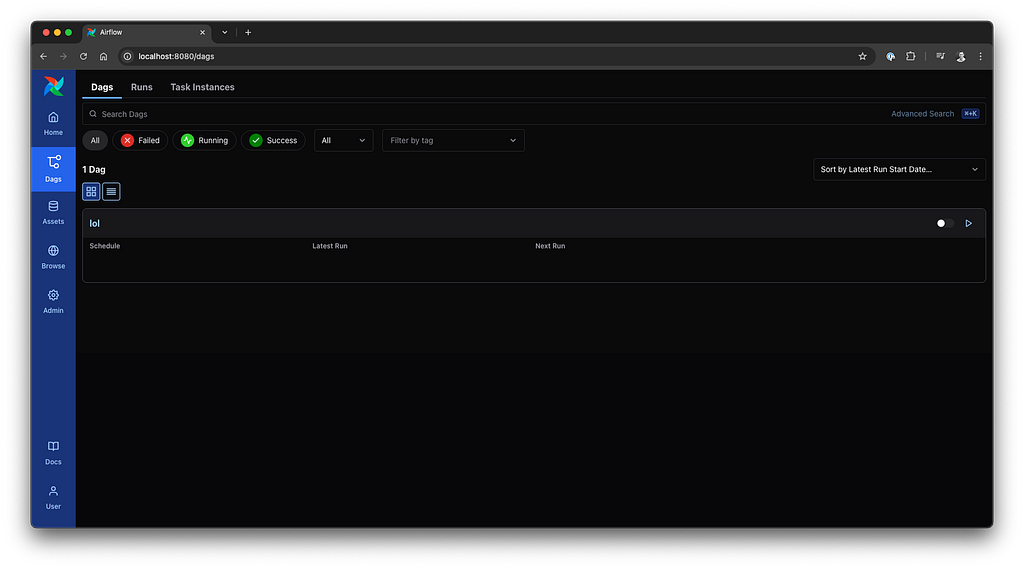Switch to table list view

coord(111,191)
